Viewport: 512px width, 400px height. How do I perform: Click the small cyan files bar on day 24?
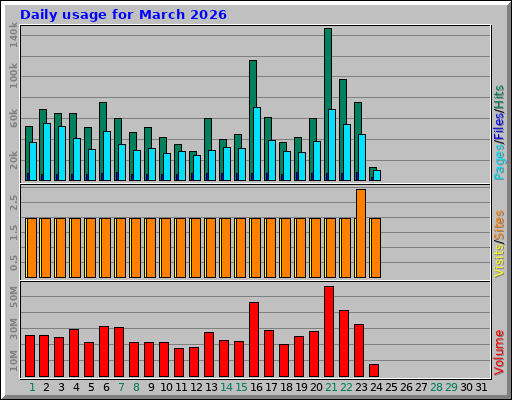click(x=377, y=176)
